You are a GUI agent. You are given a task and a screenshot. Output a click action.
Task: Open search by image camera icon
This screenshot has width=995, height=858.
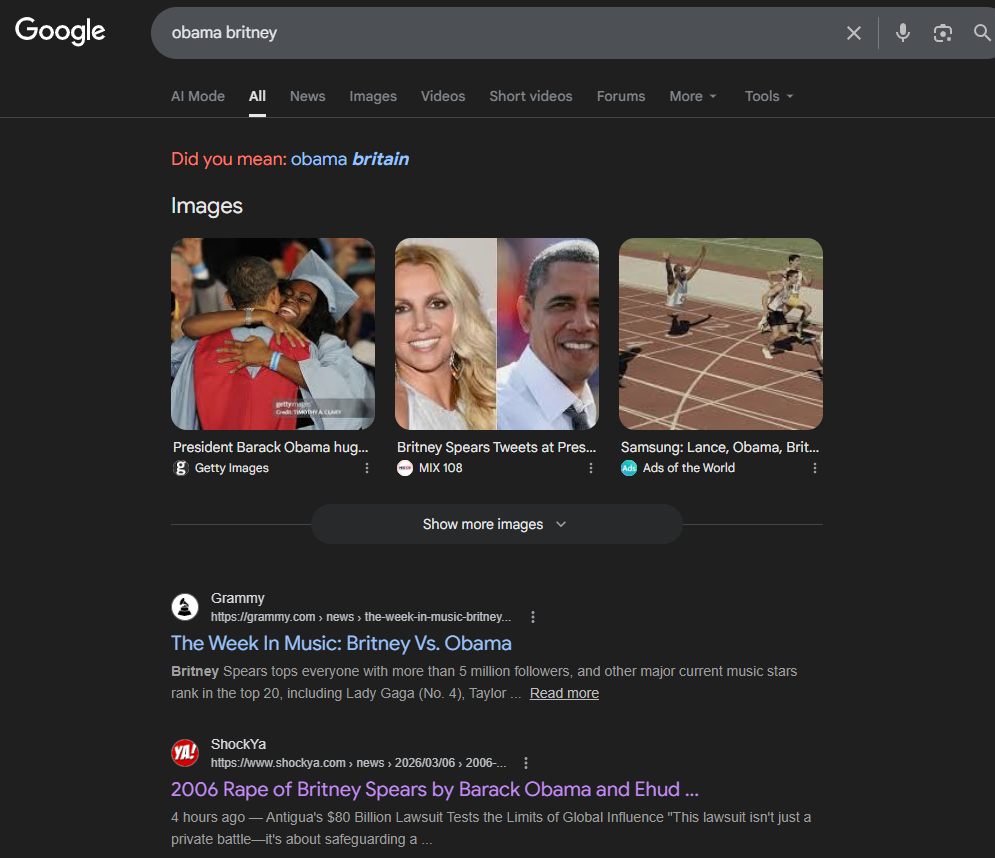(x=942, y=33)
